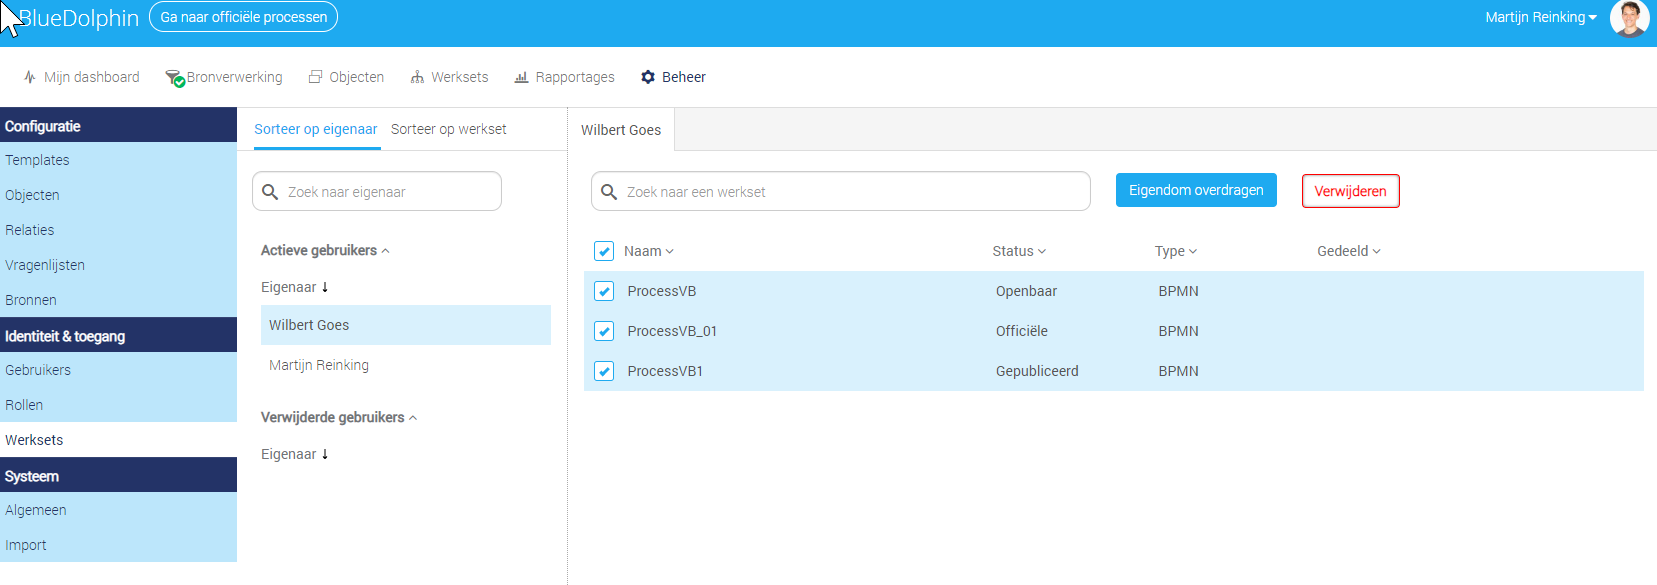Click the Gepubliceerd status cell
Screen dimensions: 1657x585
[1037, 371]
